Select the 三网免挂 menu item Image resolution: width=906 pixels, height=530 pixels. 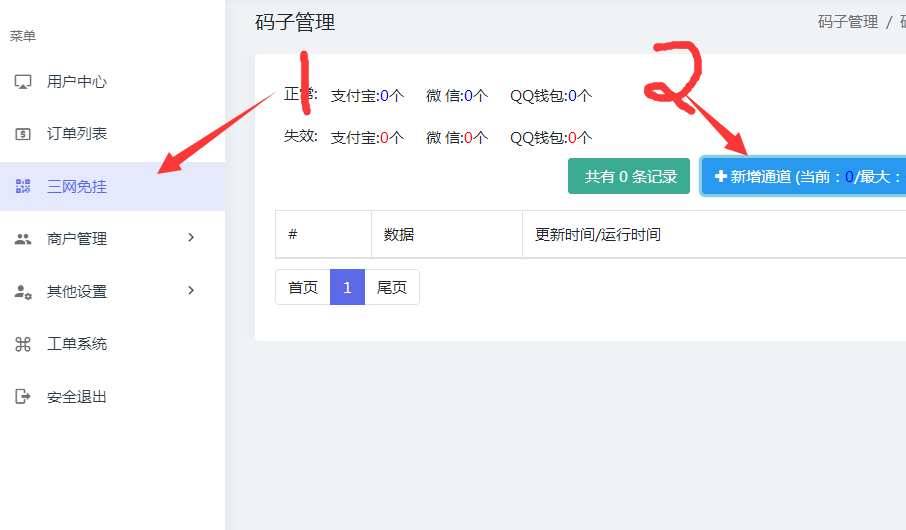[x=113, y=186]
